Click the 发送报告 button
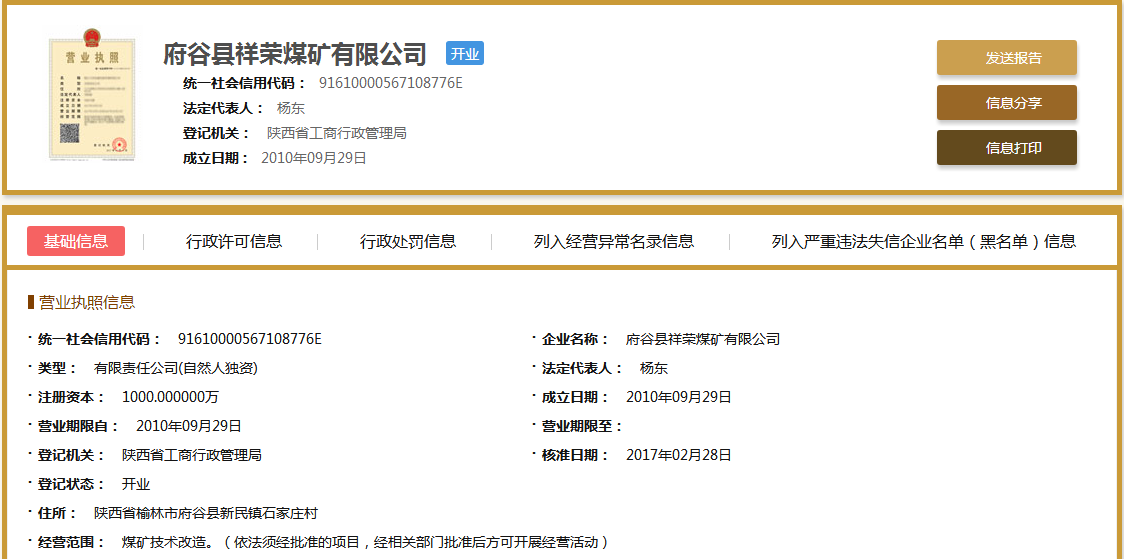The image size is (1124, 559). point(1006,58)
